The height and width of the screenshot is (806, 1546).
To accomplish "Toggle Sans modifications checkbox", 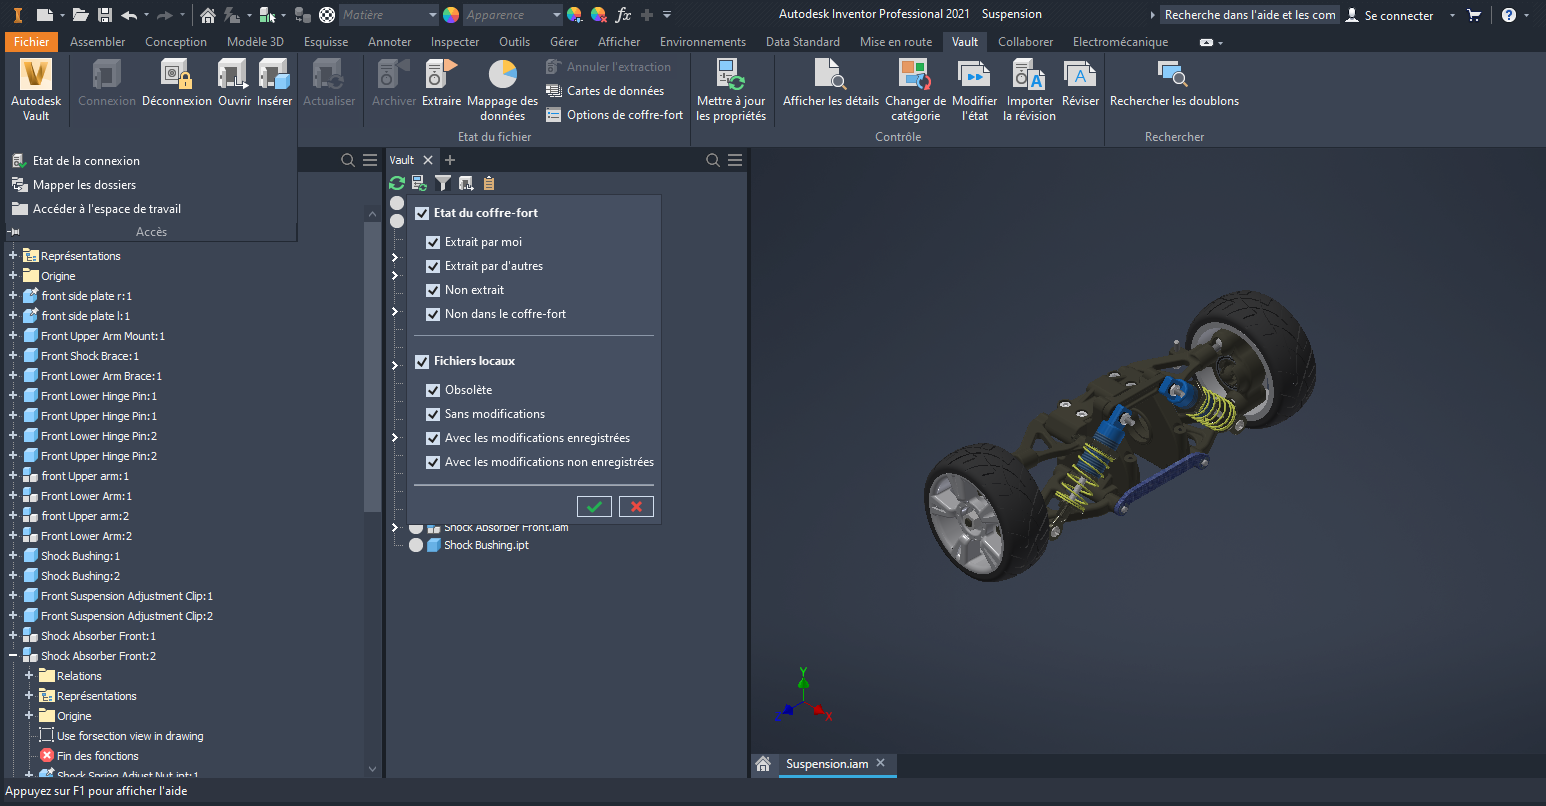I will tap(433, 414).
